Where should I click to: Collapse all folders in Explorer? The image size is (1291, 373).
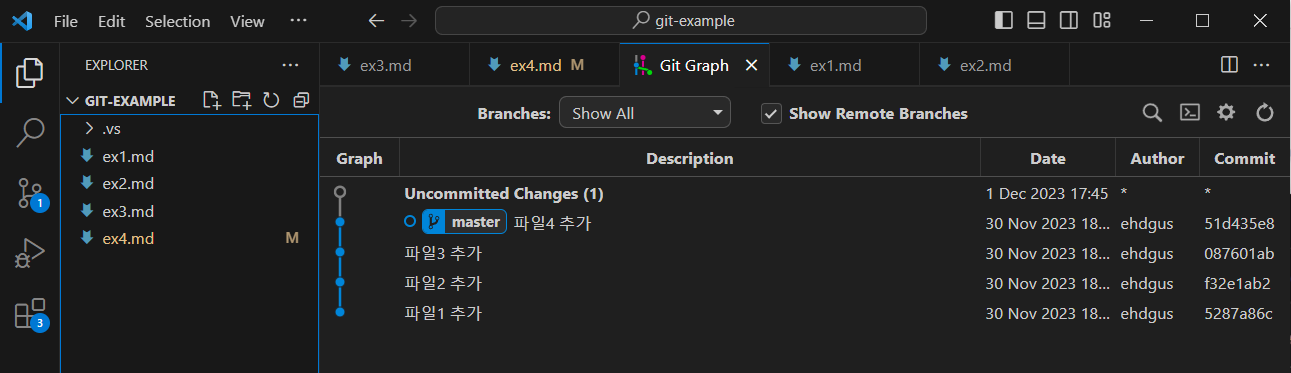pos(300,100)
